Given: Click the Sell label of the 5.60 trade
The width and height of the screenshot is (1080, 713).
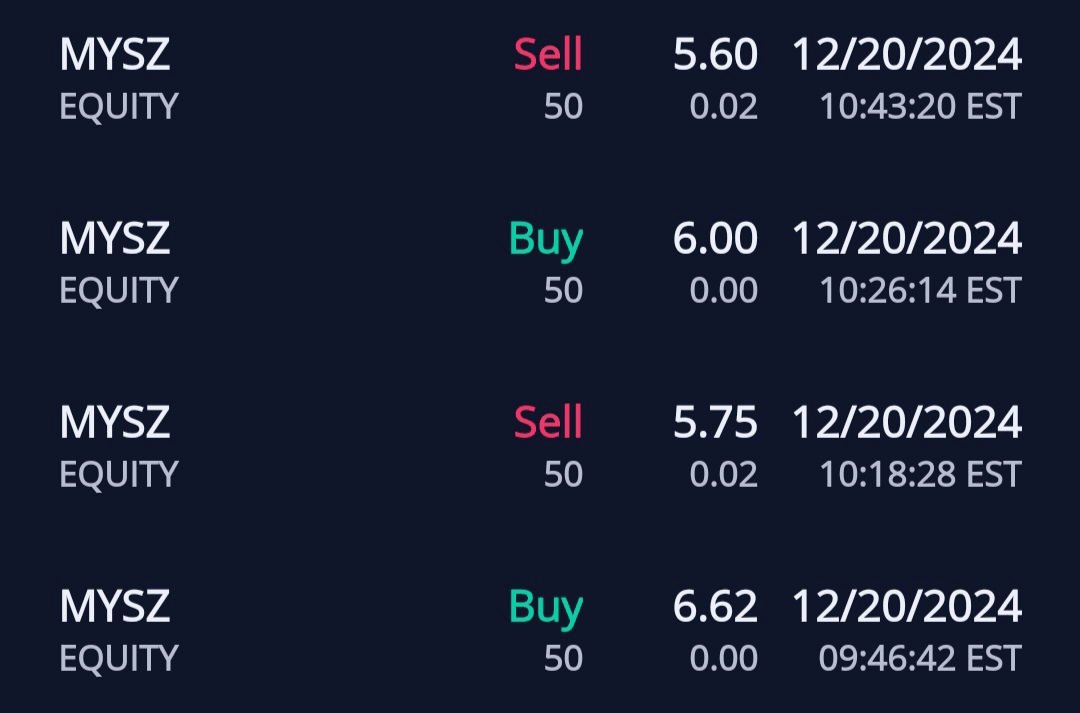Looking at the screenshot, I should click(x=547, y=54).
